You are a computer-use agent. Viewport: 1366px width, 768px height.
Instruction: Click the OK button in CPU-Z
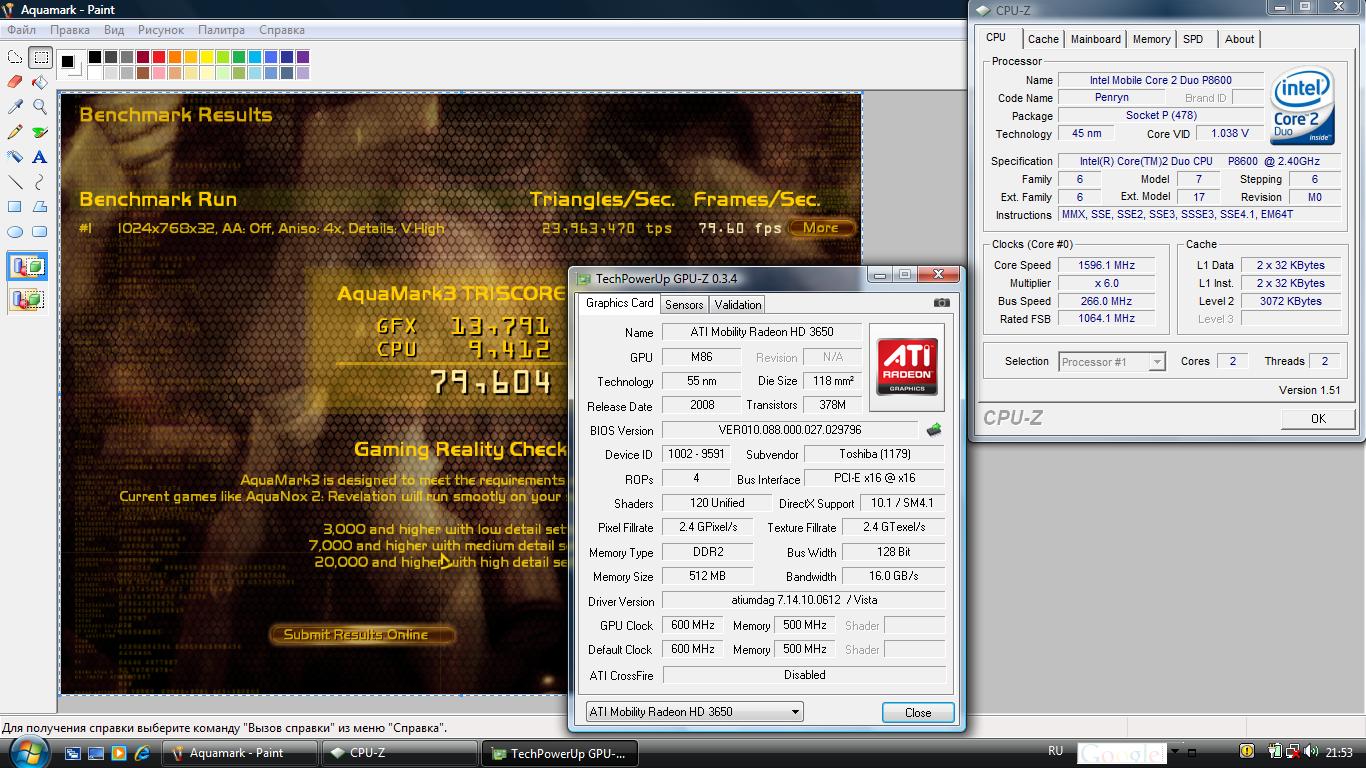(x=1318, y=419)
